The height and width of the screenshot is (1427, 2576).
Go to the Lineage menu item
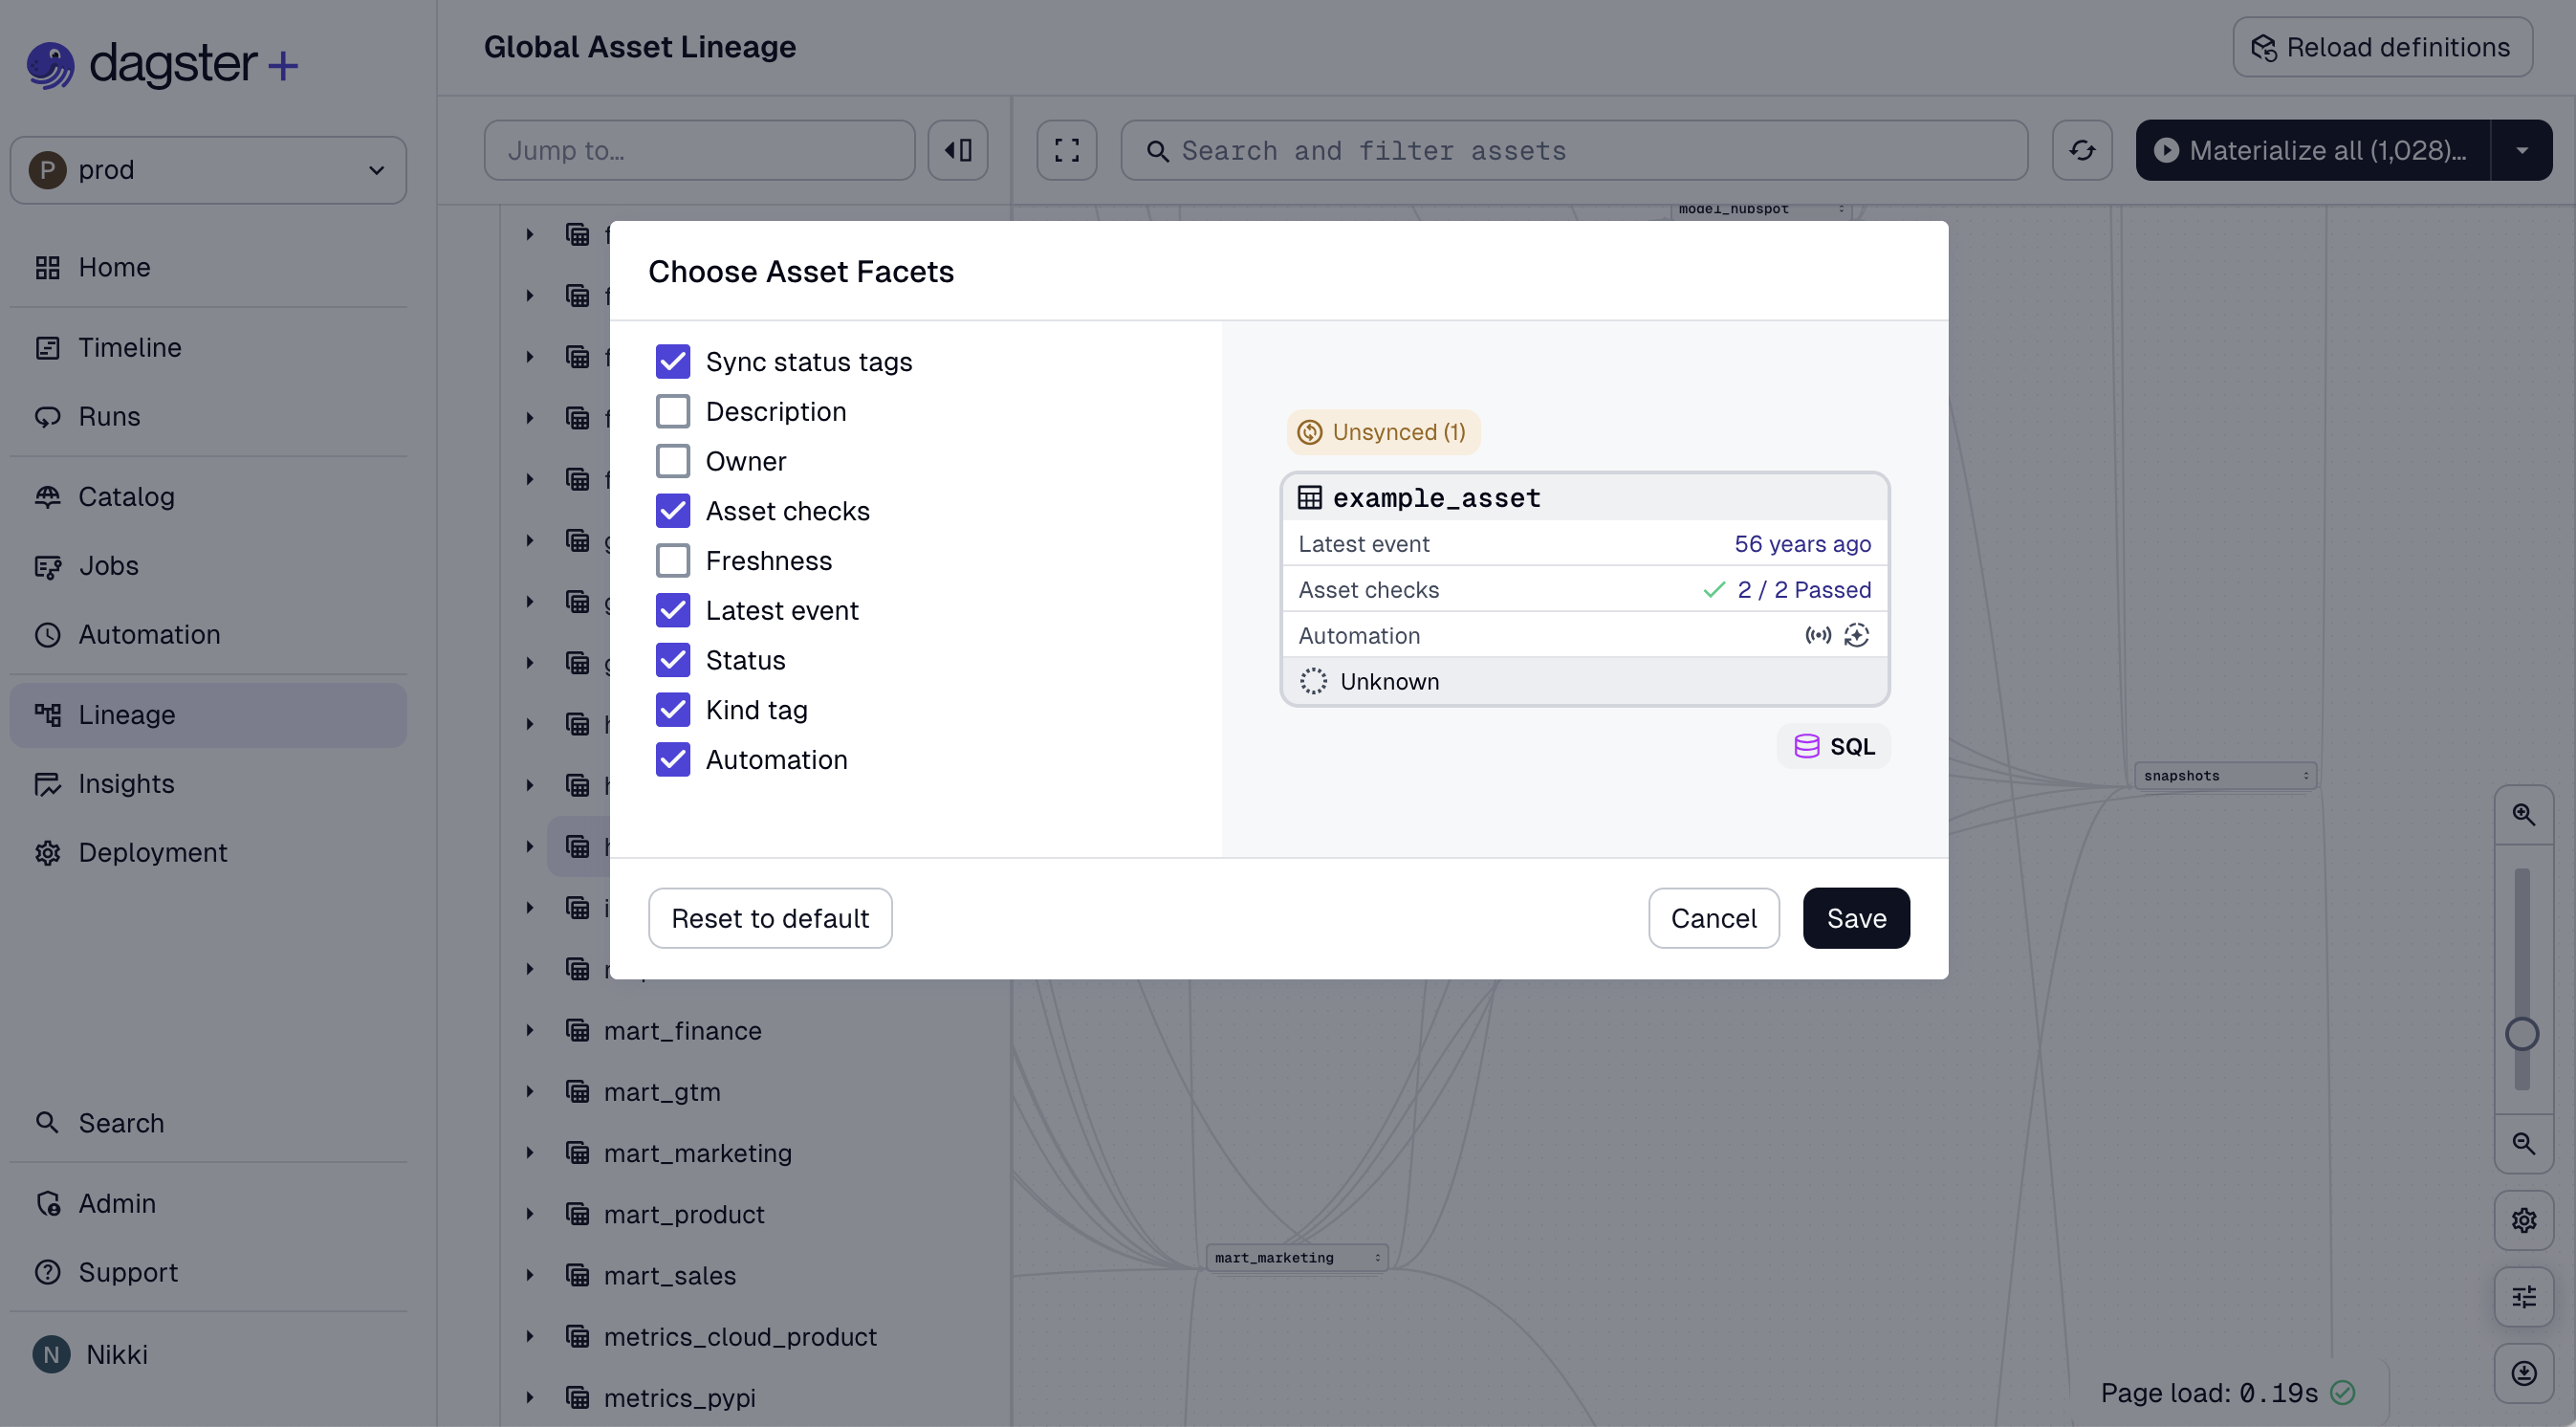pos(125,714)
